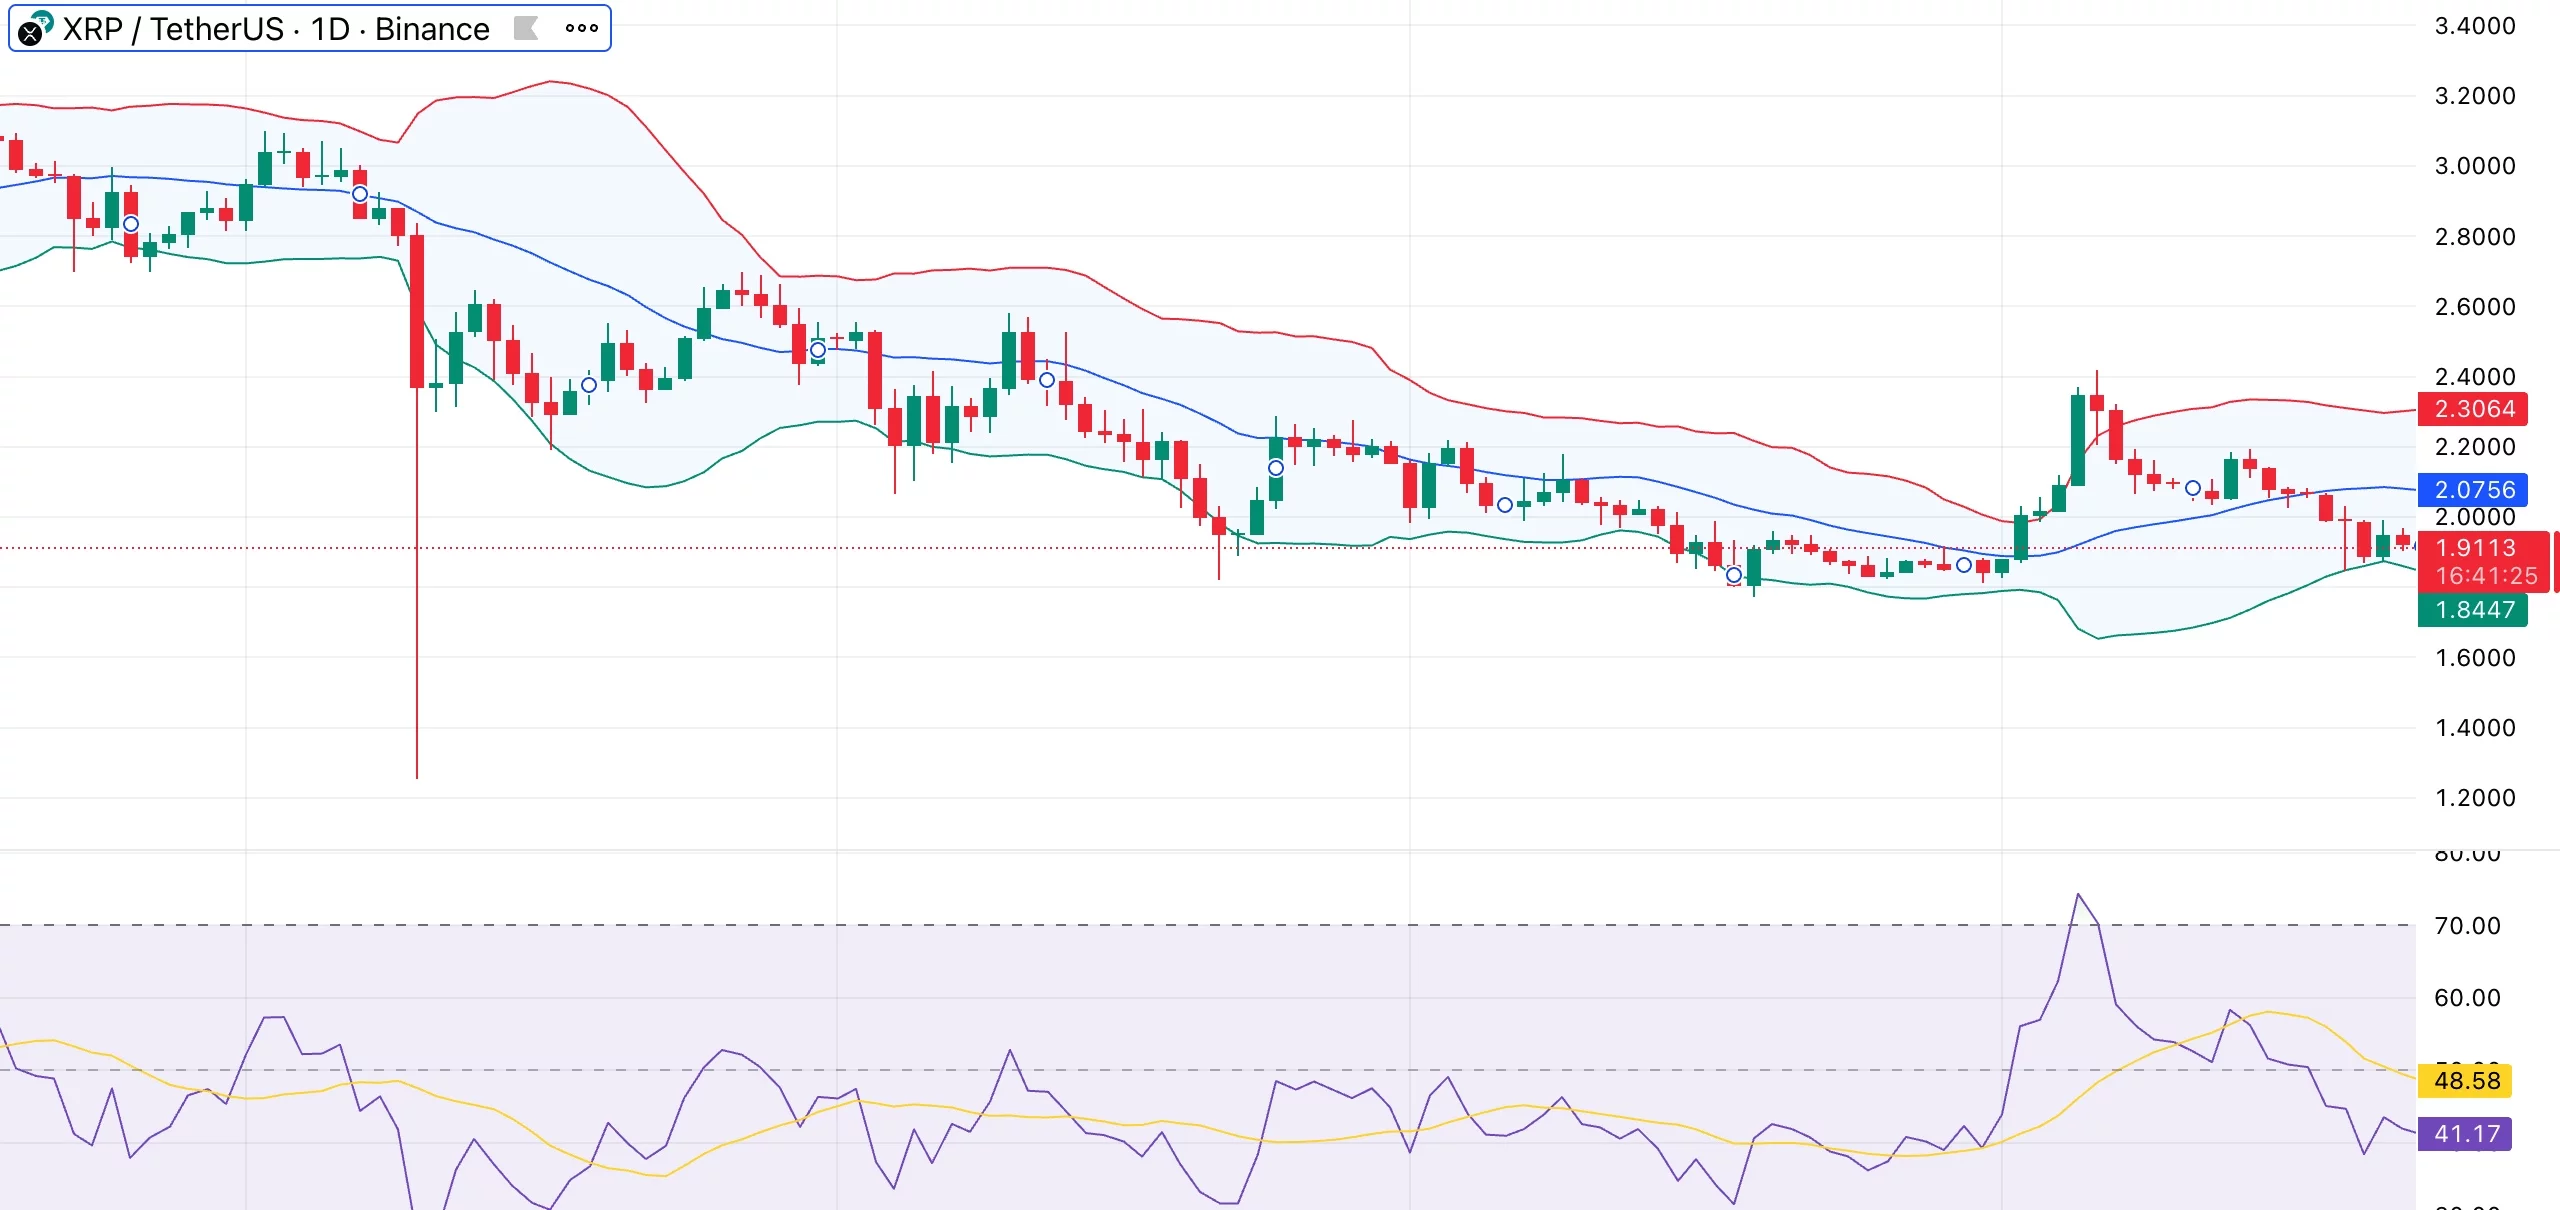The width and height of the screenshot is (2560, 1210).
Task: Click the red last price label 1.9113
Action: click(2476, 548)
